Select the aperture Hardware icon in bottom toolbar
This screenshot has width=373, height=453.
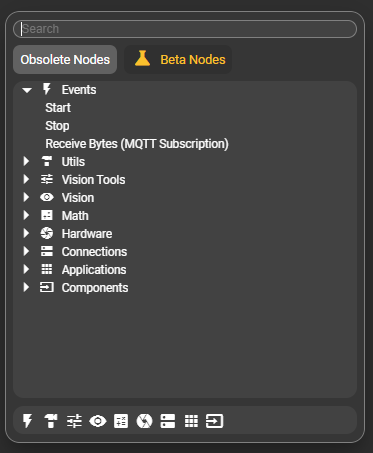[x=144, y=421]
